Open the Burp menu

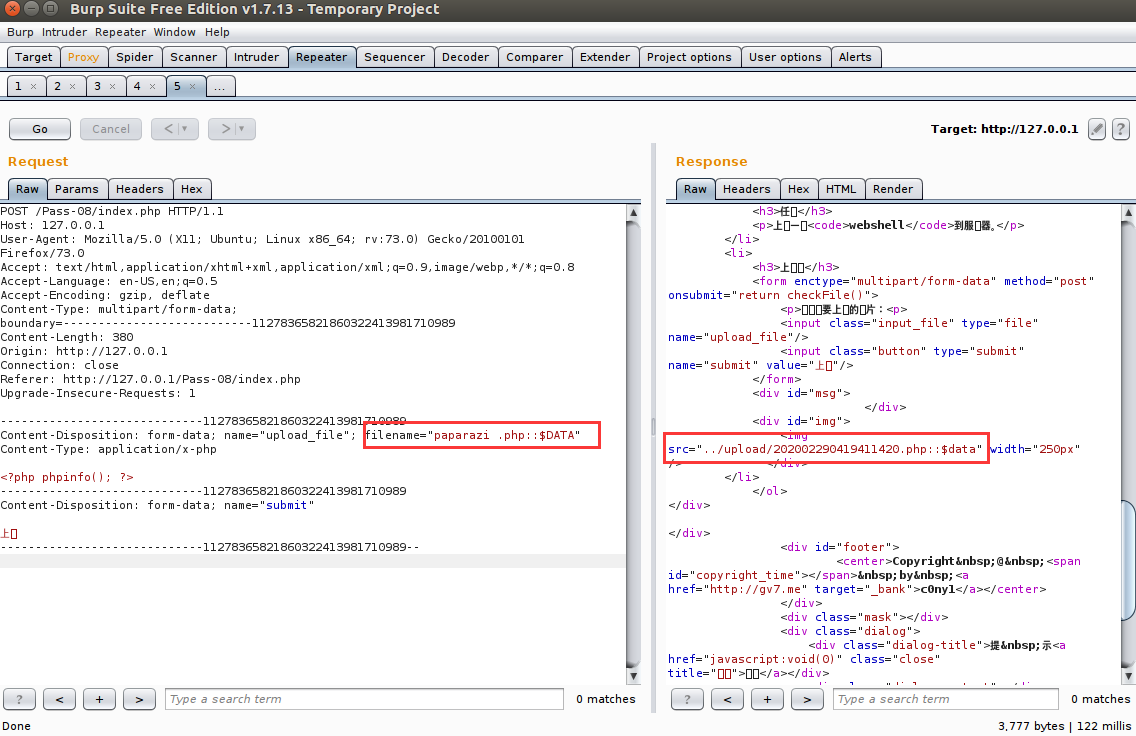click(20, 32)
